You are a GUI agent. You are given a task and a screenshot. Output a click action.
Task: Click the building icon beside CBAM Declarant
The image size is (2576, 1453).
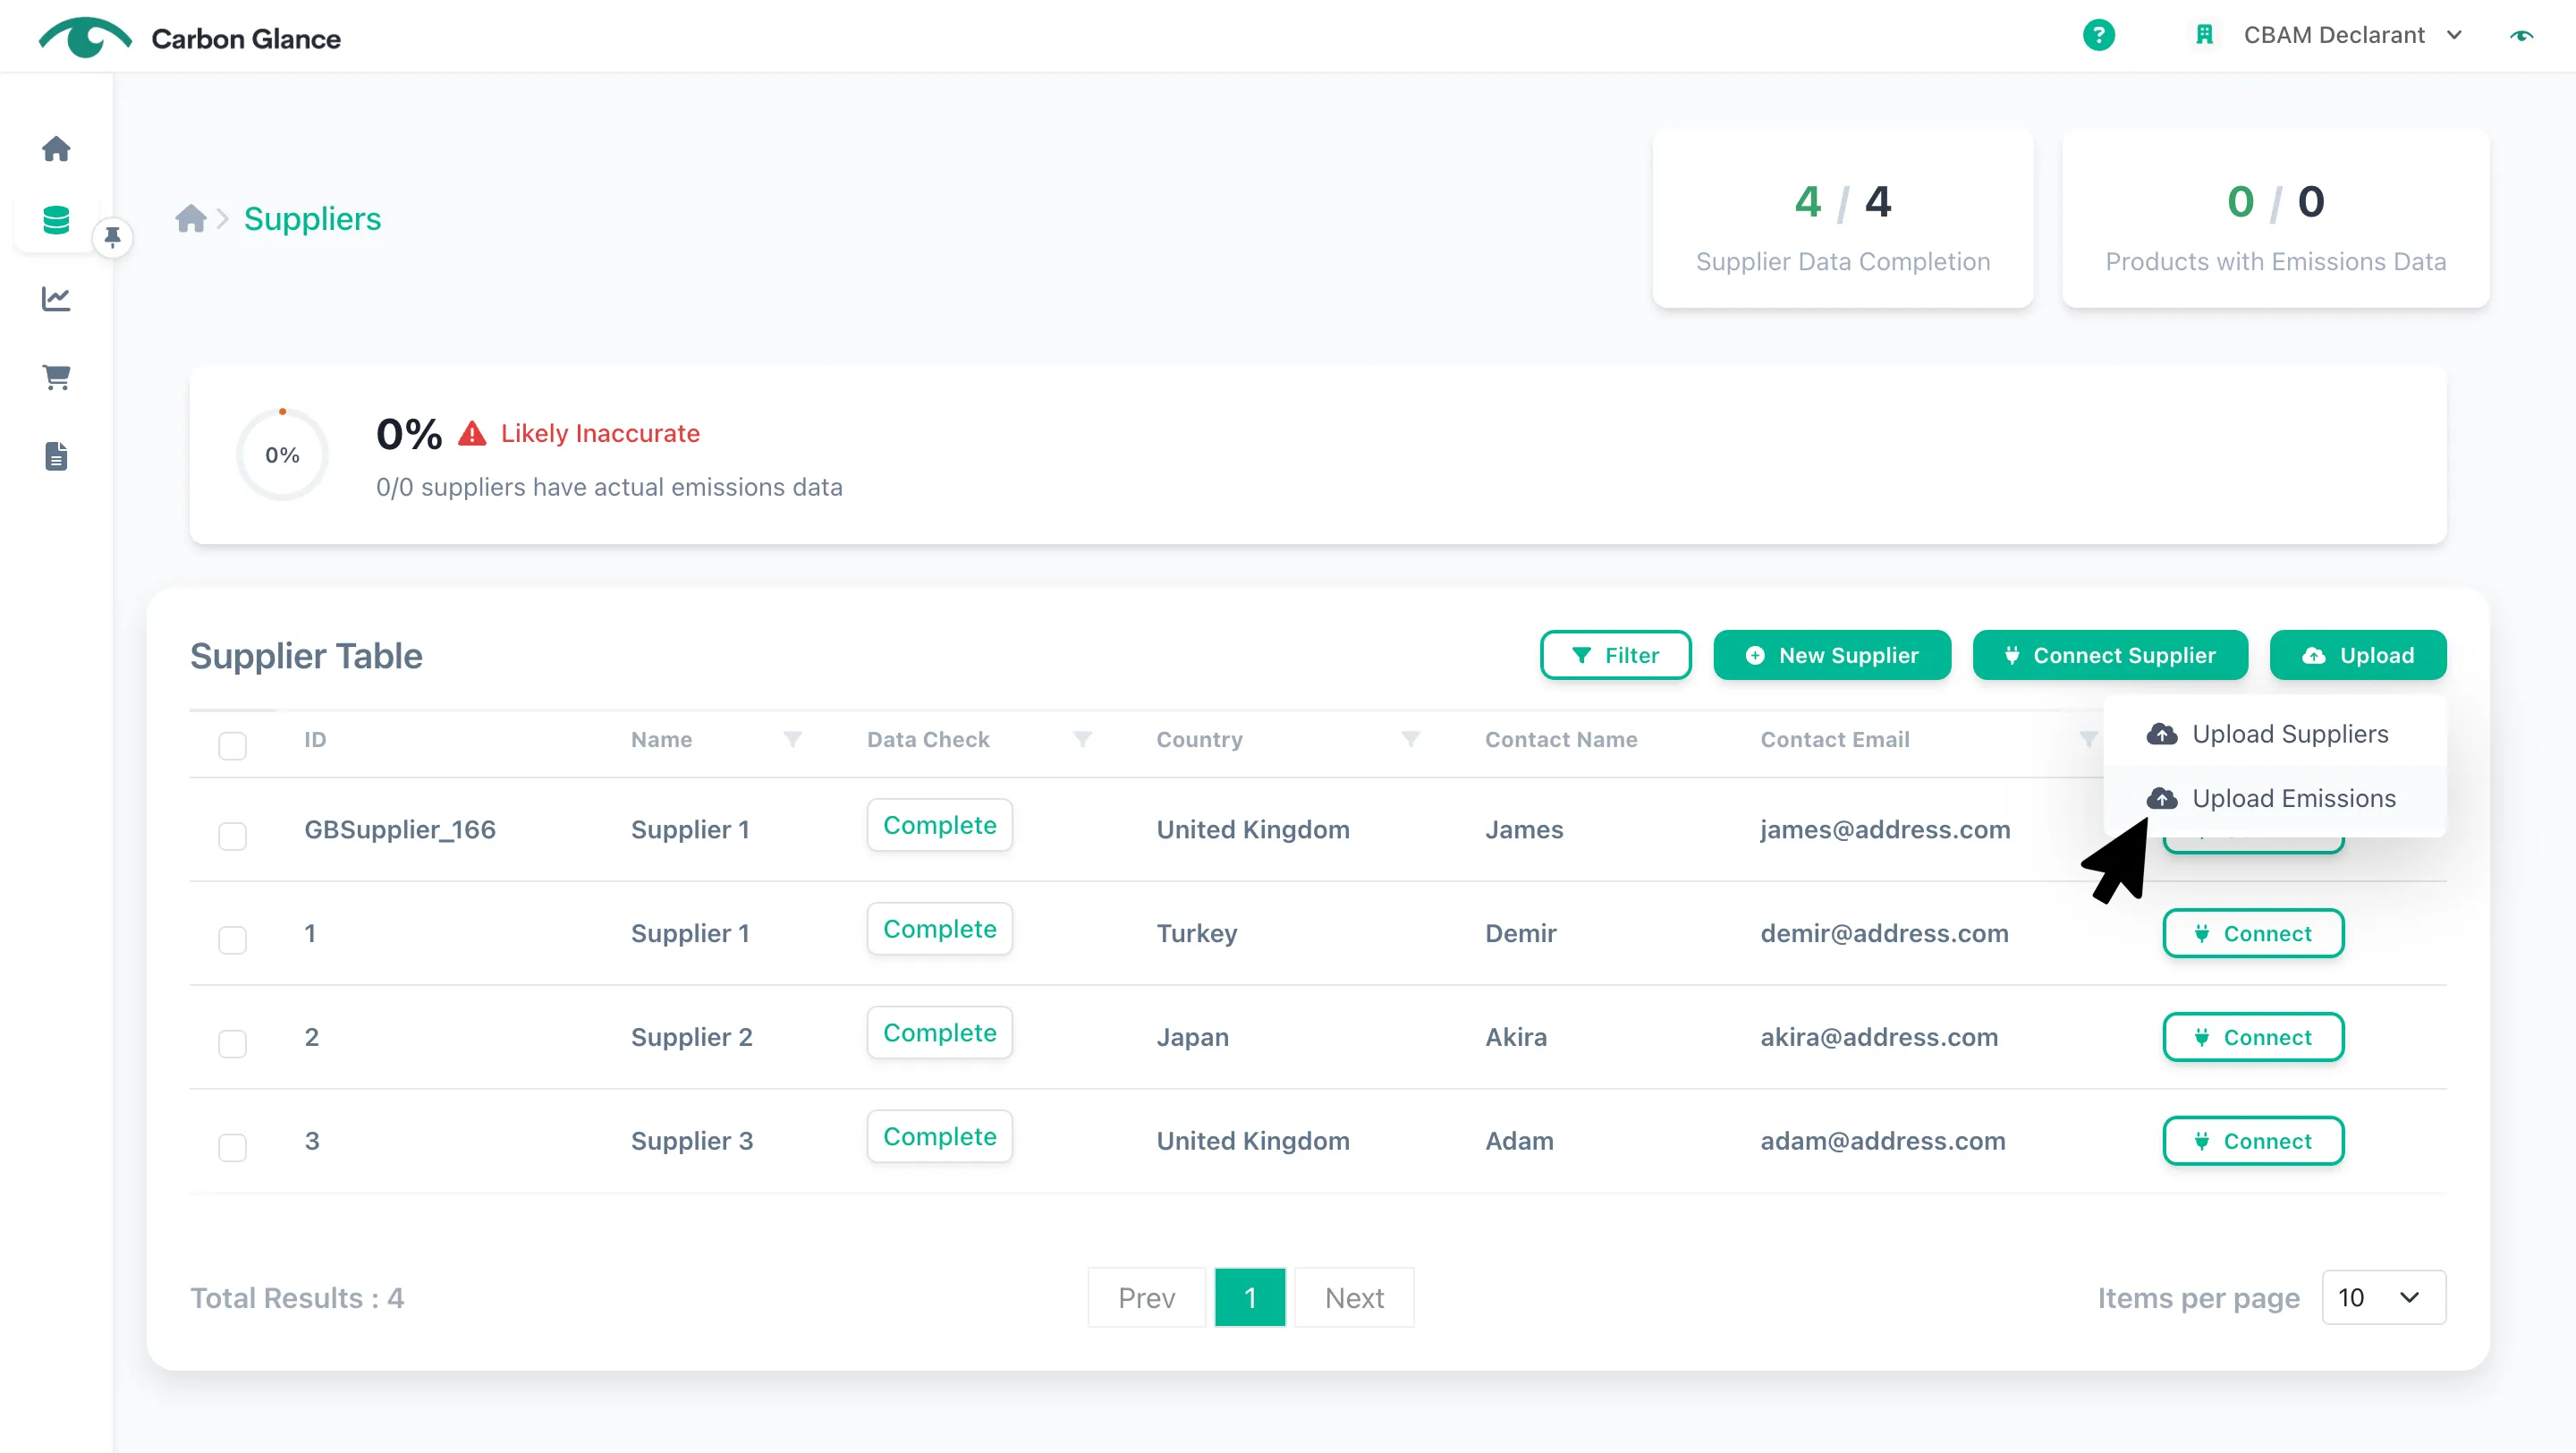click(x=2203, y=35)
